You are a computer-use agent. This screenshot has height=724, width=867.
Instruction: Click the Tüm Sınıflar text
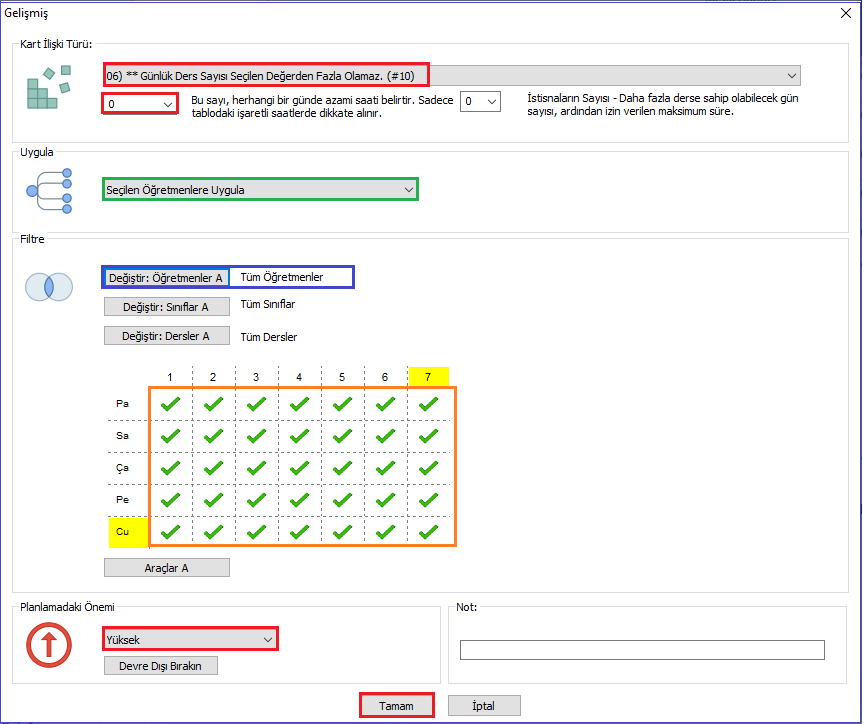point(268,304)
